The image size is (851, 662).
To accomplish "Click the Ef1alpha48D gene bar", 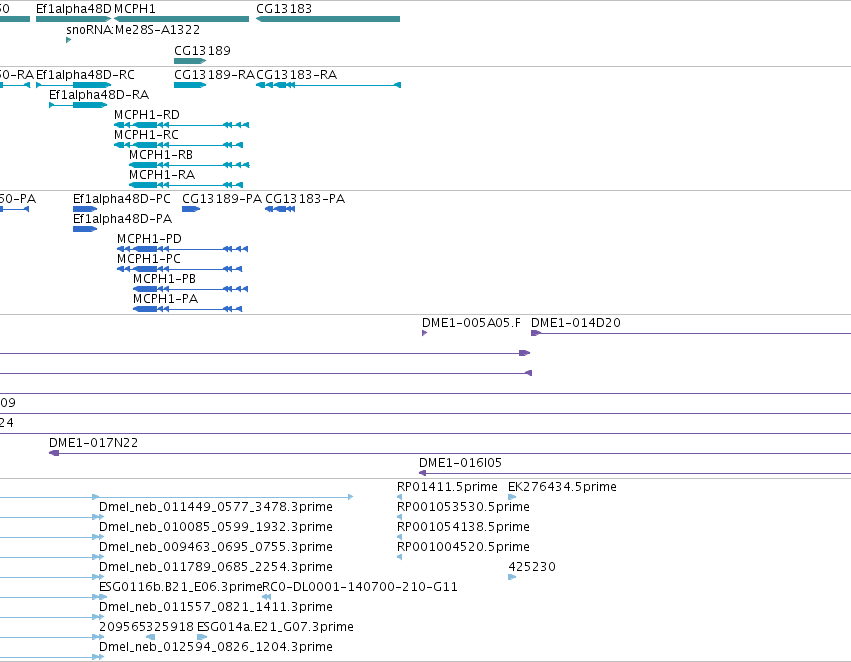I will [73, 19].
